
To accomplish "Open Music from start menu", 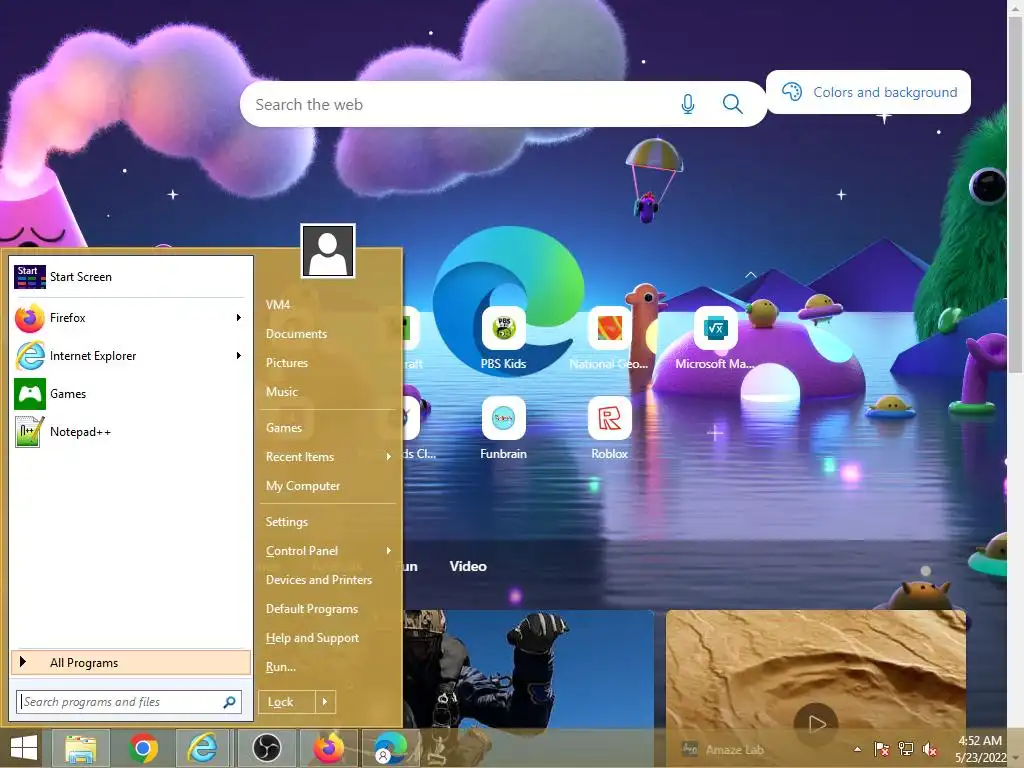I will point(281,392).
